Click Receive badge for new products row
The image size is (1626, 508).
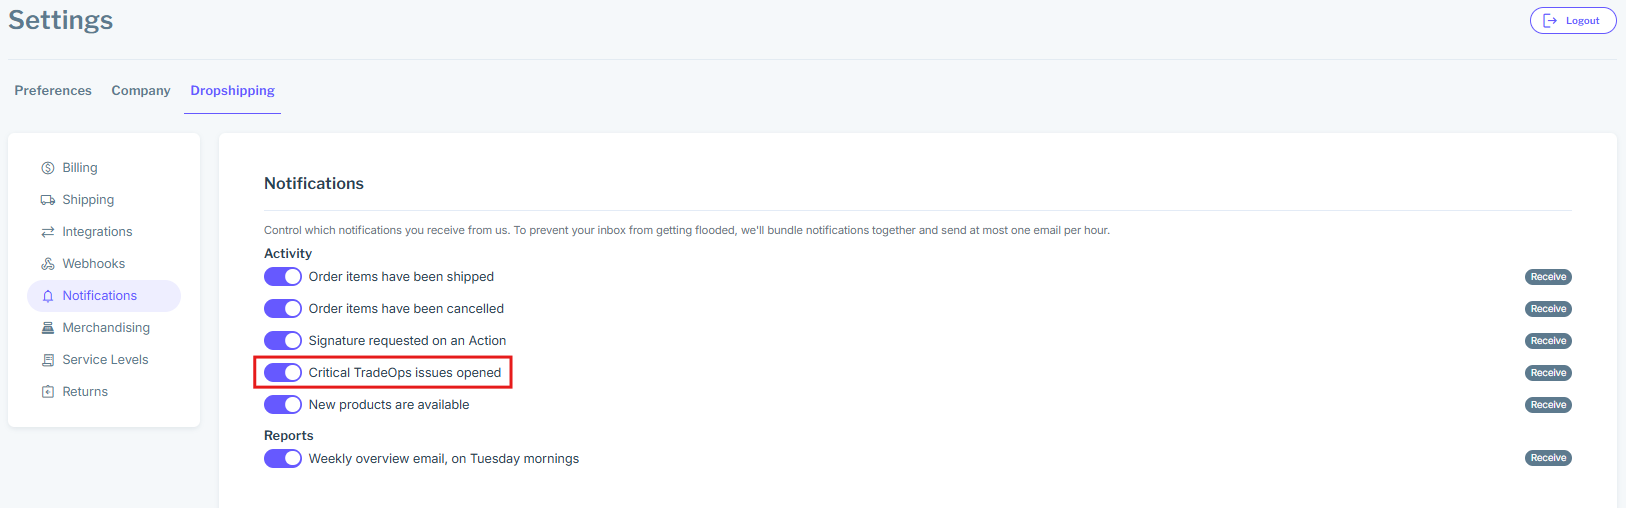point(1548,405)
